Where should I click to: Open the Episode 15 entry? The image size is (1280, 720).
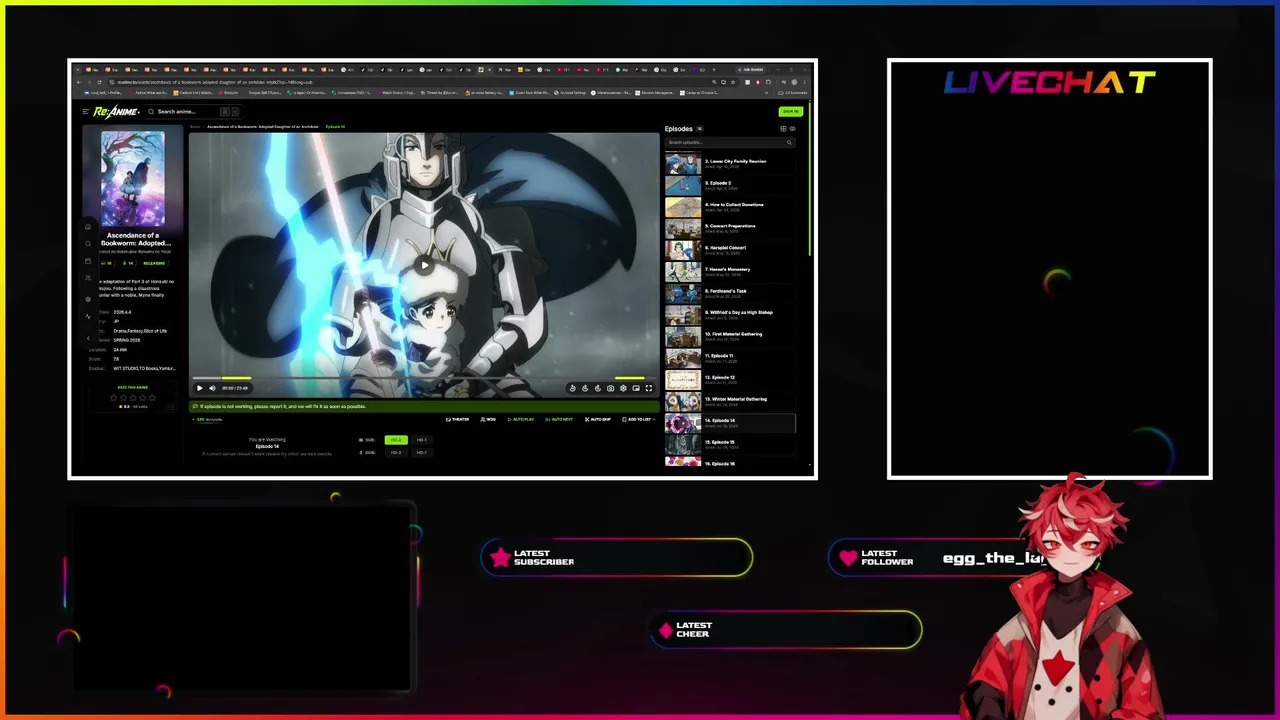[730, 445]
